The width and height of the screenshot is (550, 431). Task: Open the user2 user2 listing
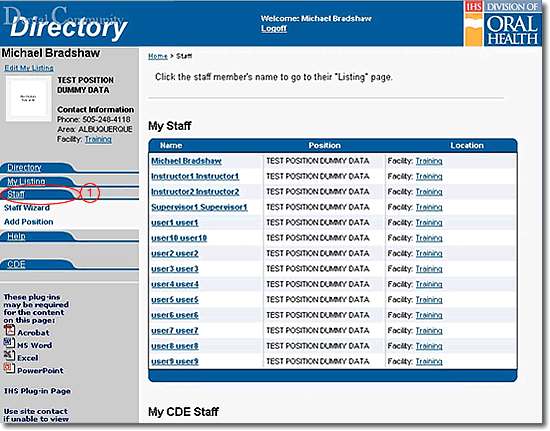point(175,254)
